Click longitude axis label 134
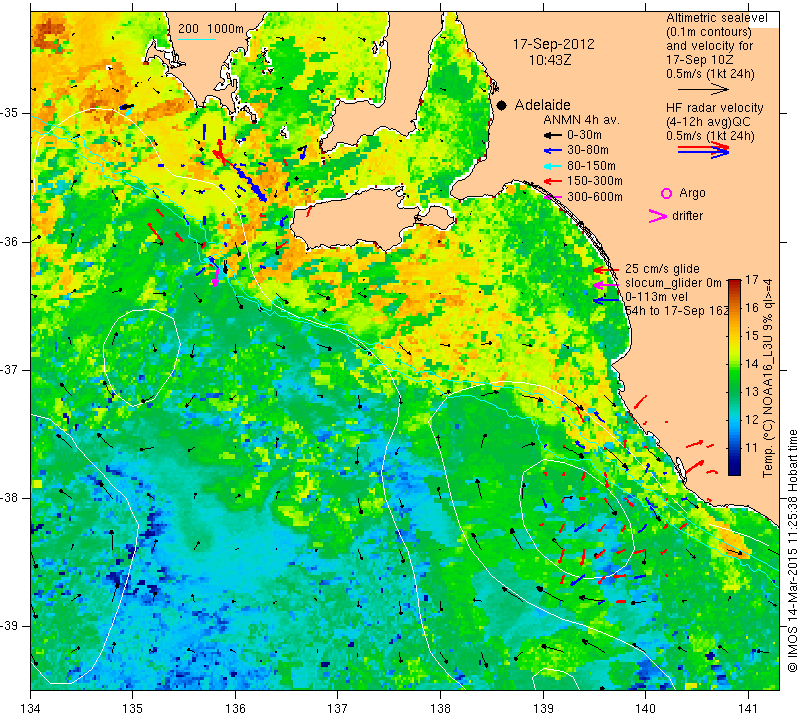800x720 pixels. [31, 709]
